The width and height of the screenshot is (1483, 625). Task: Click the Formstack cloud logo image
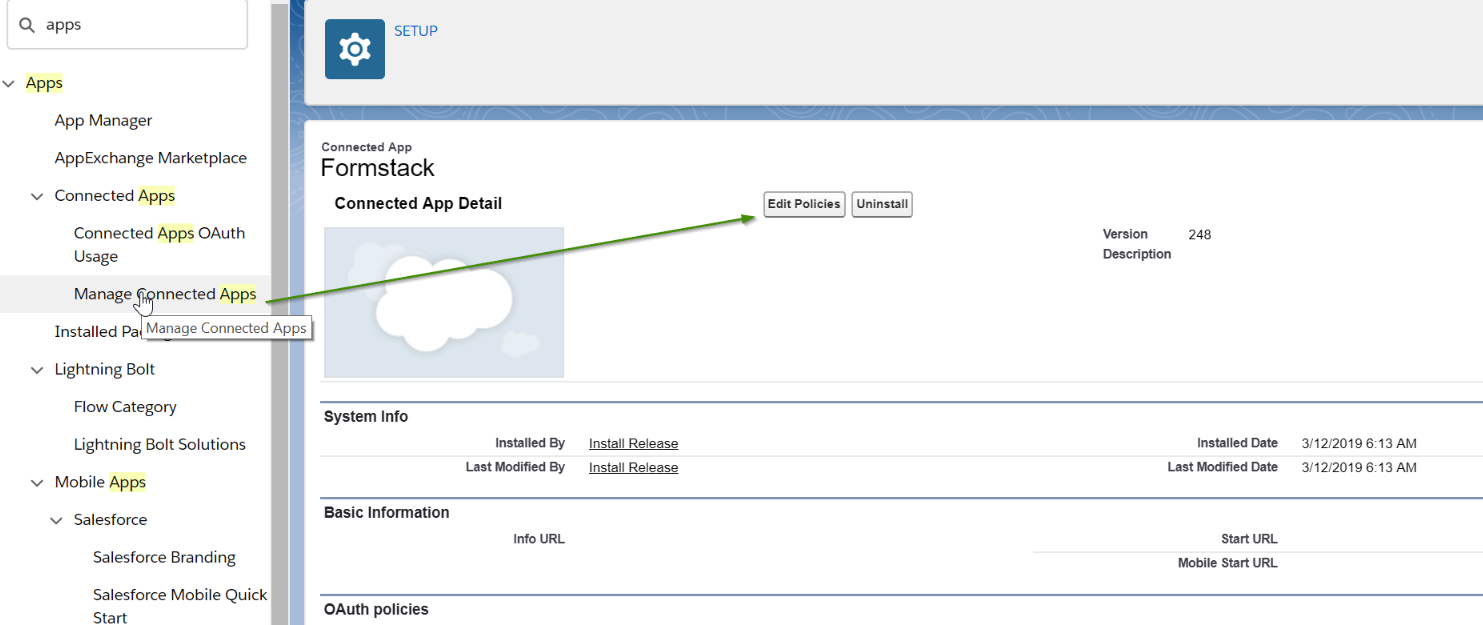pyautogui.click(x=444, y=302)
